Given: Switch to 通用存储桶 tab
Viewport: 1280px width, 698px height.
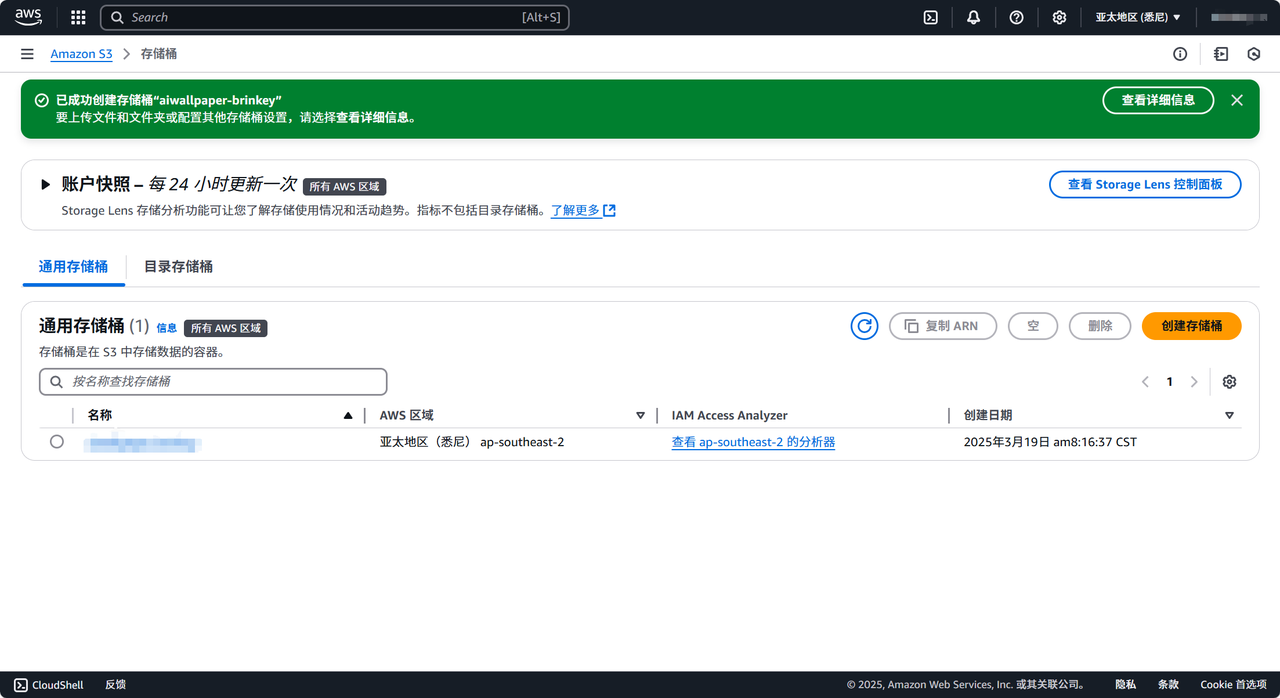Looking at the screenshot, I should coord(73,266).
